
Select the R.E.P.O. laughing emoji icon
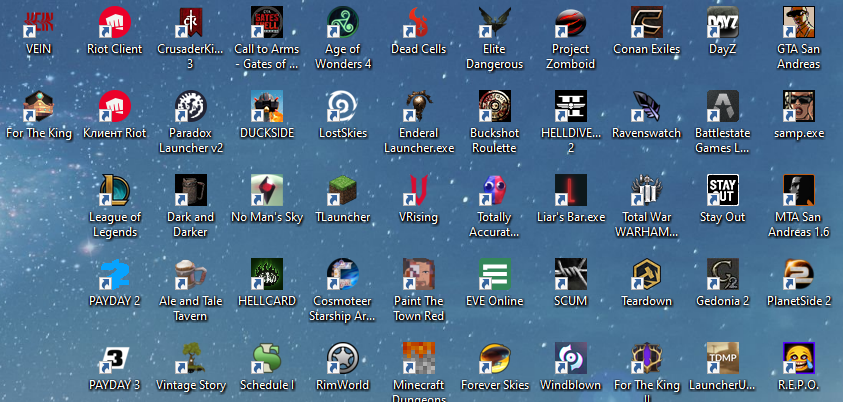pyautogui.click(x=798, y=358)
